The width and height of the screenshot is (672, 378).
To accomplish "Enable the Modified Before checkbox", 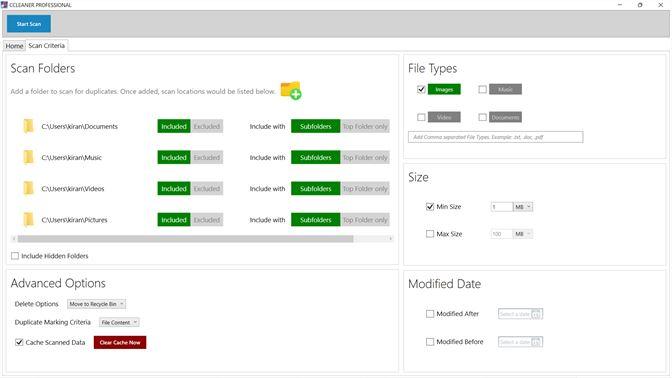I will [x=430, y=342].
